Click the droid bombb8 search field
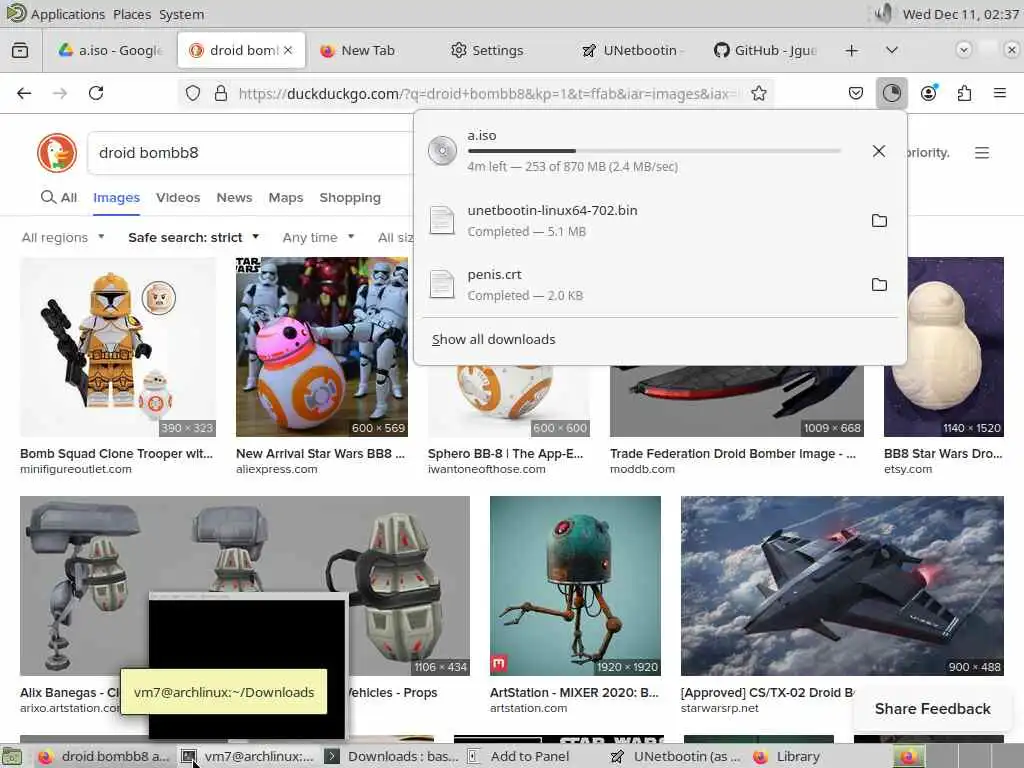 (251, 153)
